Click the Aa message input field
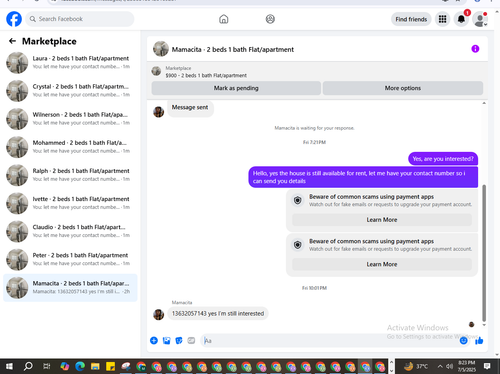This screenshot has width=500, height=374. 330,341
